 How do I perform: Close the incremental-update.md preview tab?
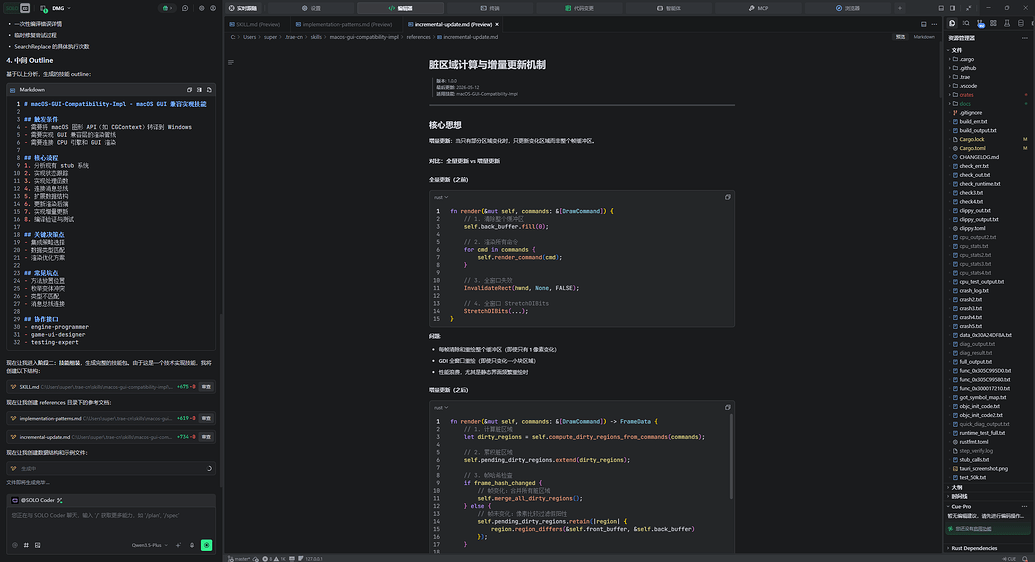(x=497, y=24)
